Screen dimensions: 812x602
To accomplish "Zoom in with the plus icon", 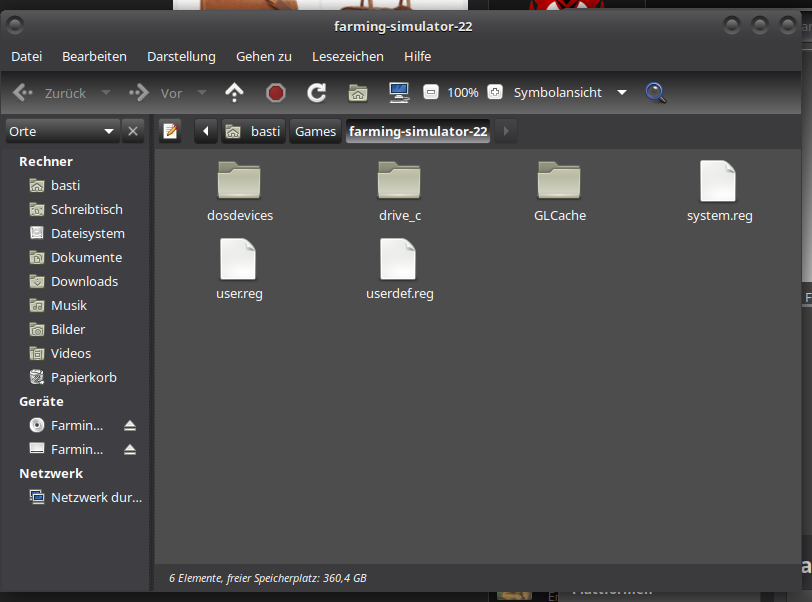I will click(495, 92).
